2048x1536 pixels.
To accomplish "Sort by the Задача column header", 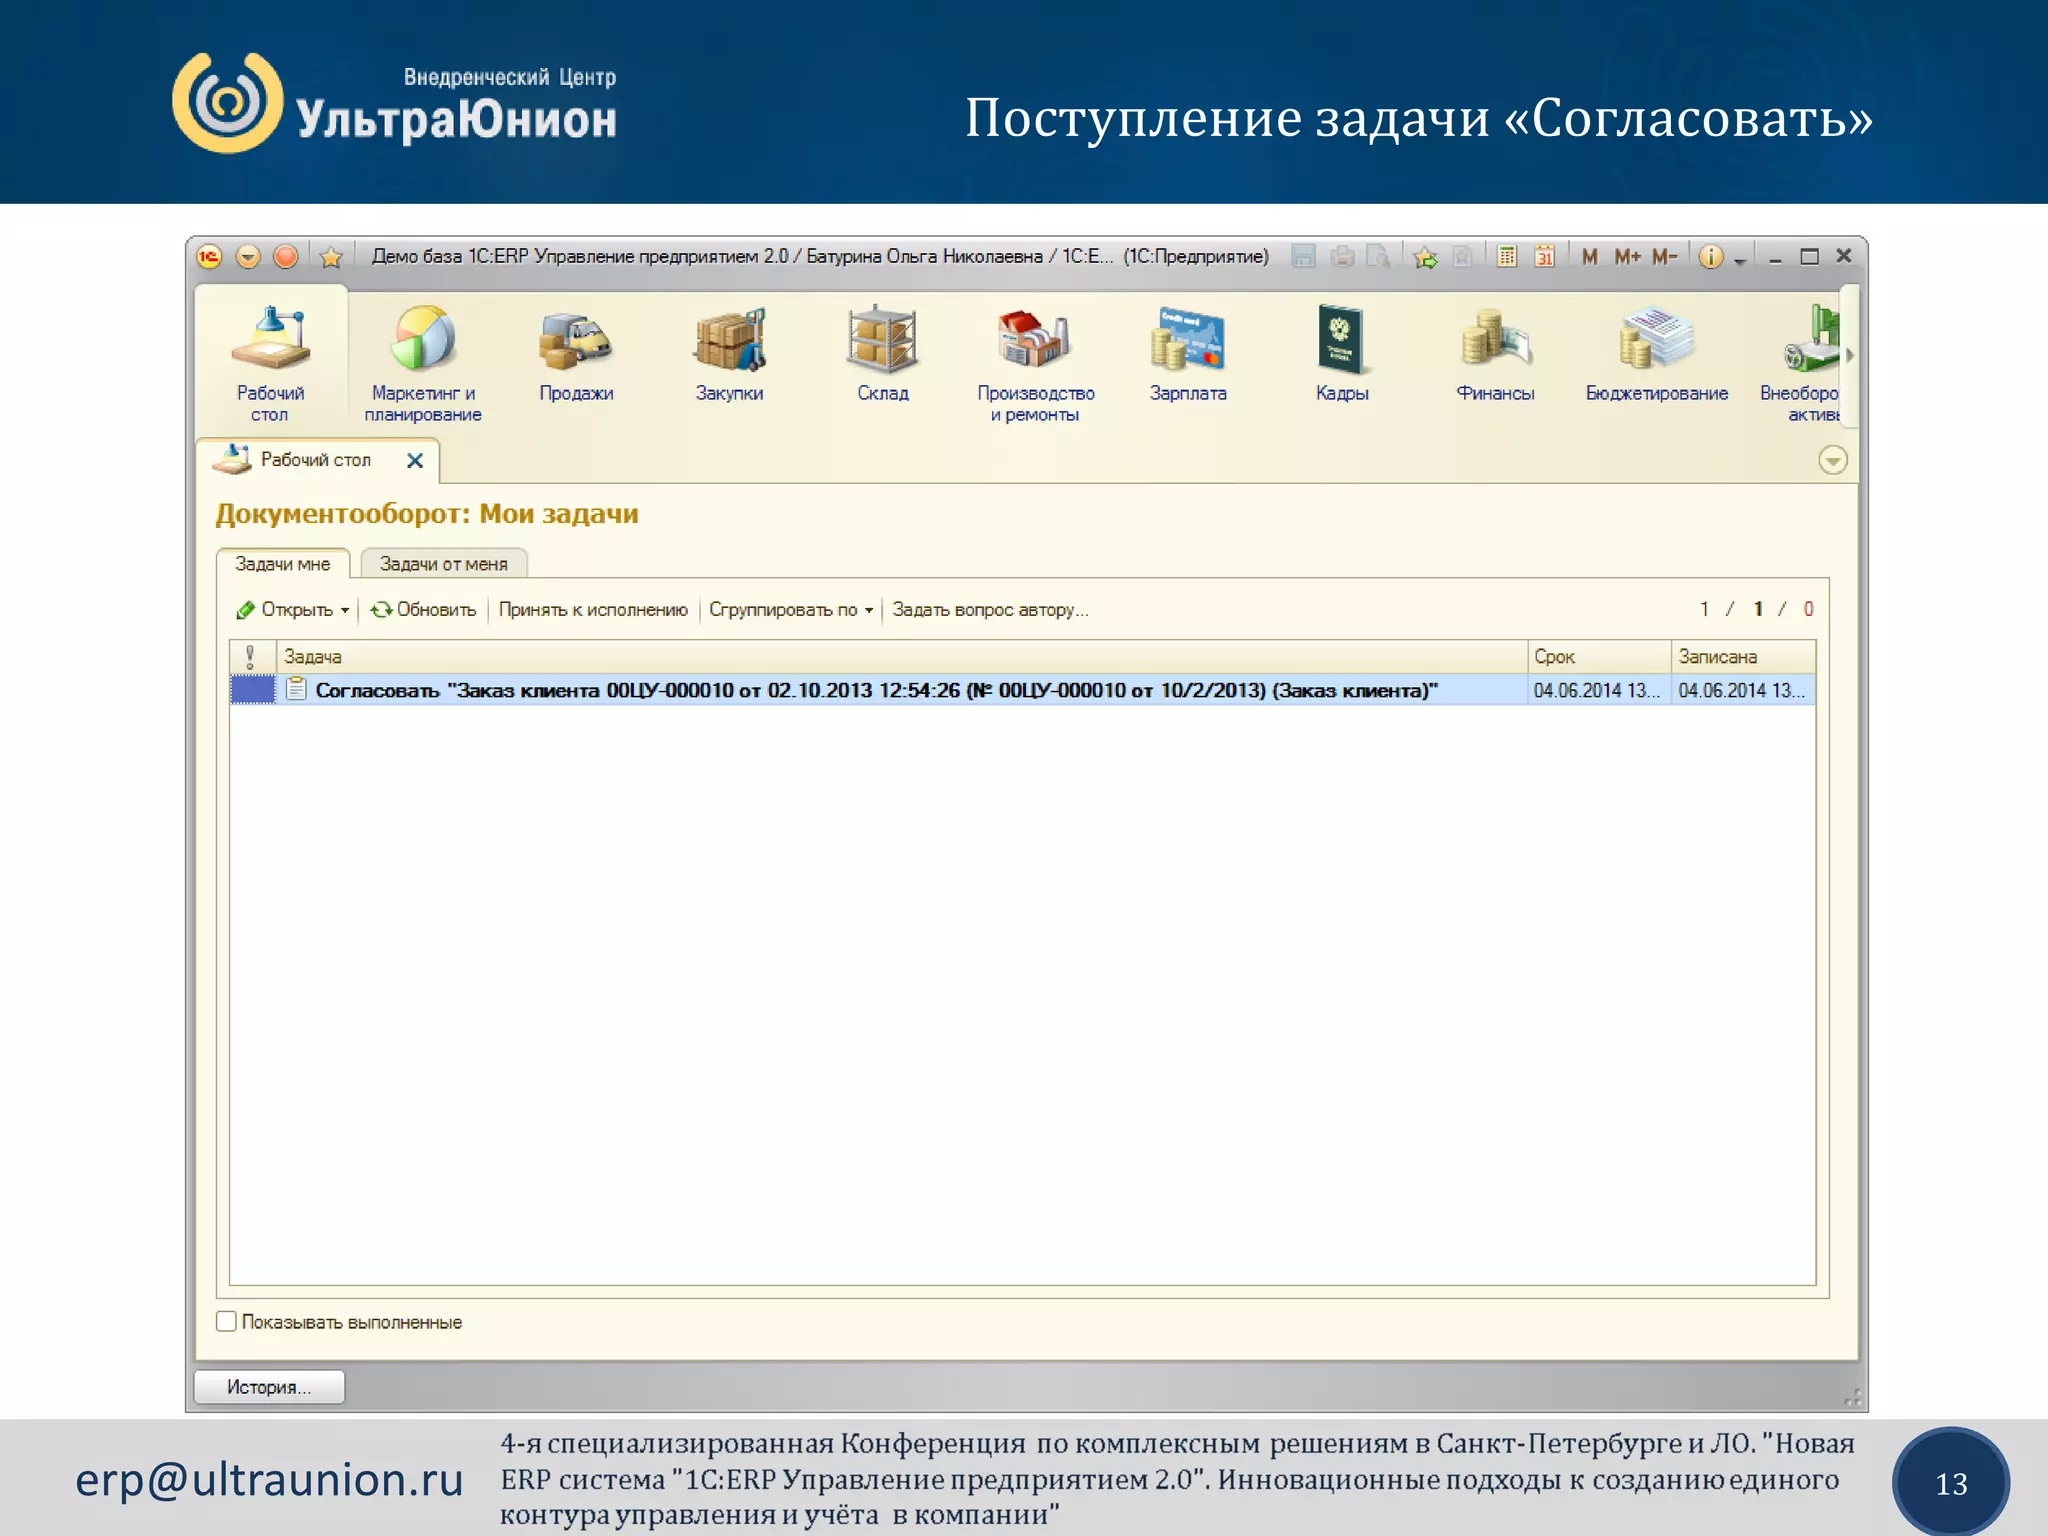I will 902,657.
